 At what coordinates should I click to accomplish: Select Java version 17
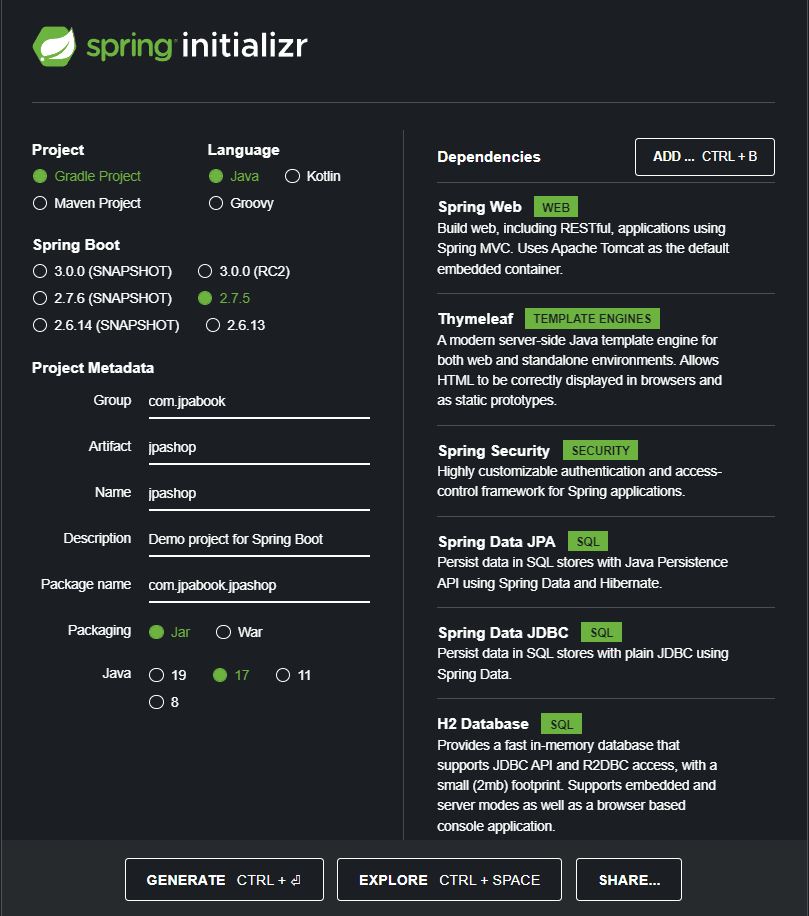pos(220,675)
